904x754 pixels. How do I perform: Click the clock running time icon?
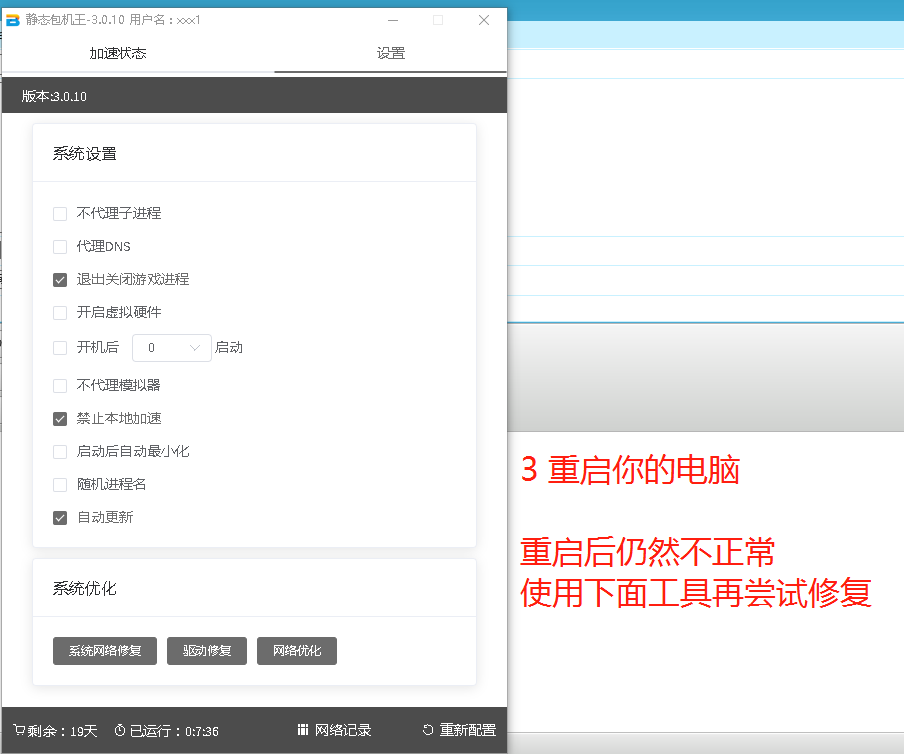120,730
